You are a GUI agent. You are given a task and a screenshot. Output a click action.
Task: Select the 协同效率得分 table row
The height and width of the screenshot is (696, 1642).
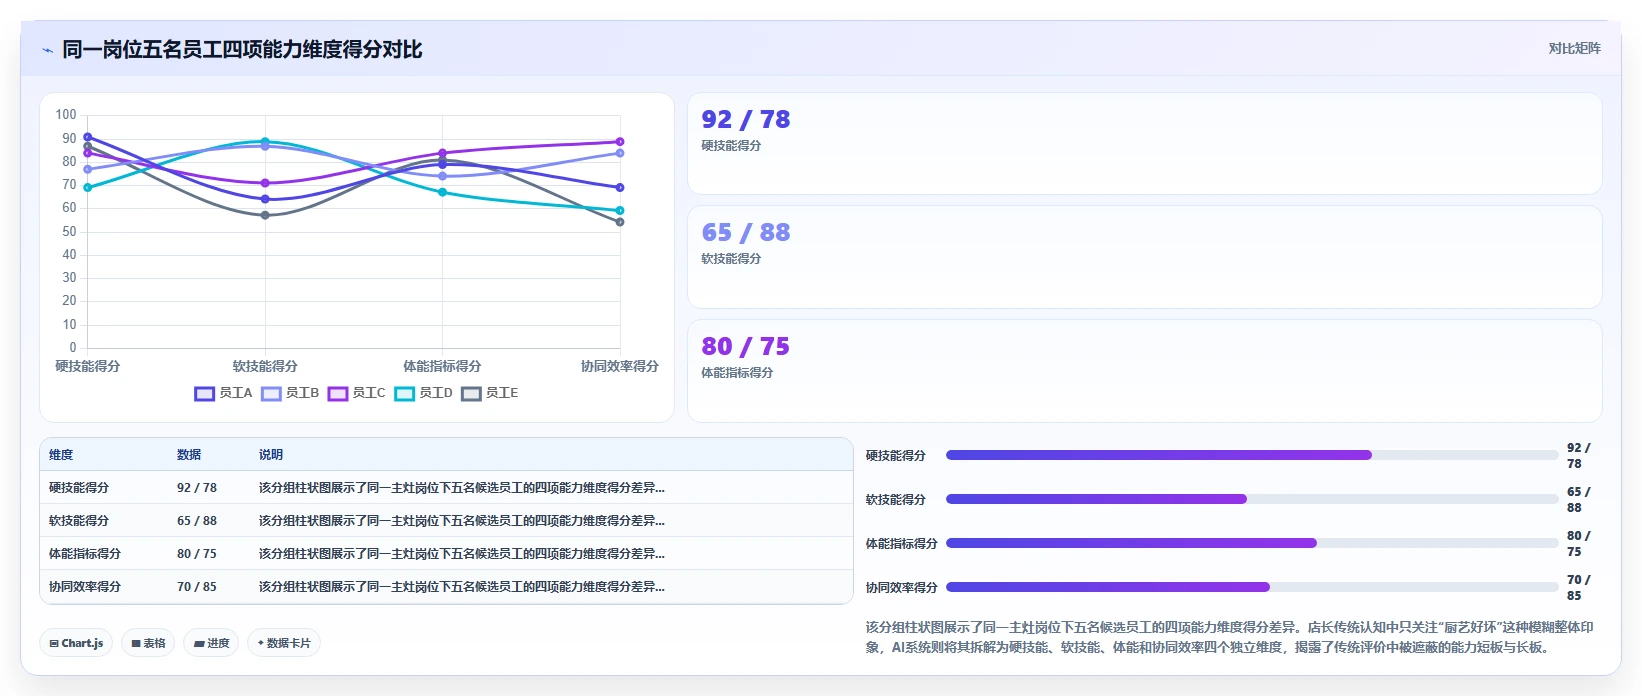click(x=446, y=587)
